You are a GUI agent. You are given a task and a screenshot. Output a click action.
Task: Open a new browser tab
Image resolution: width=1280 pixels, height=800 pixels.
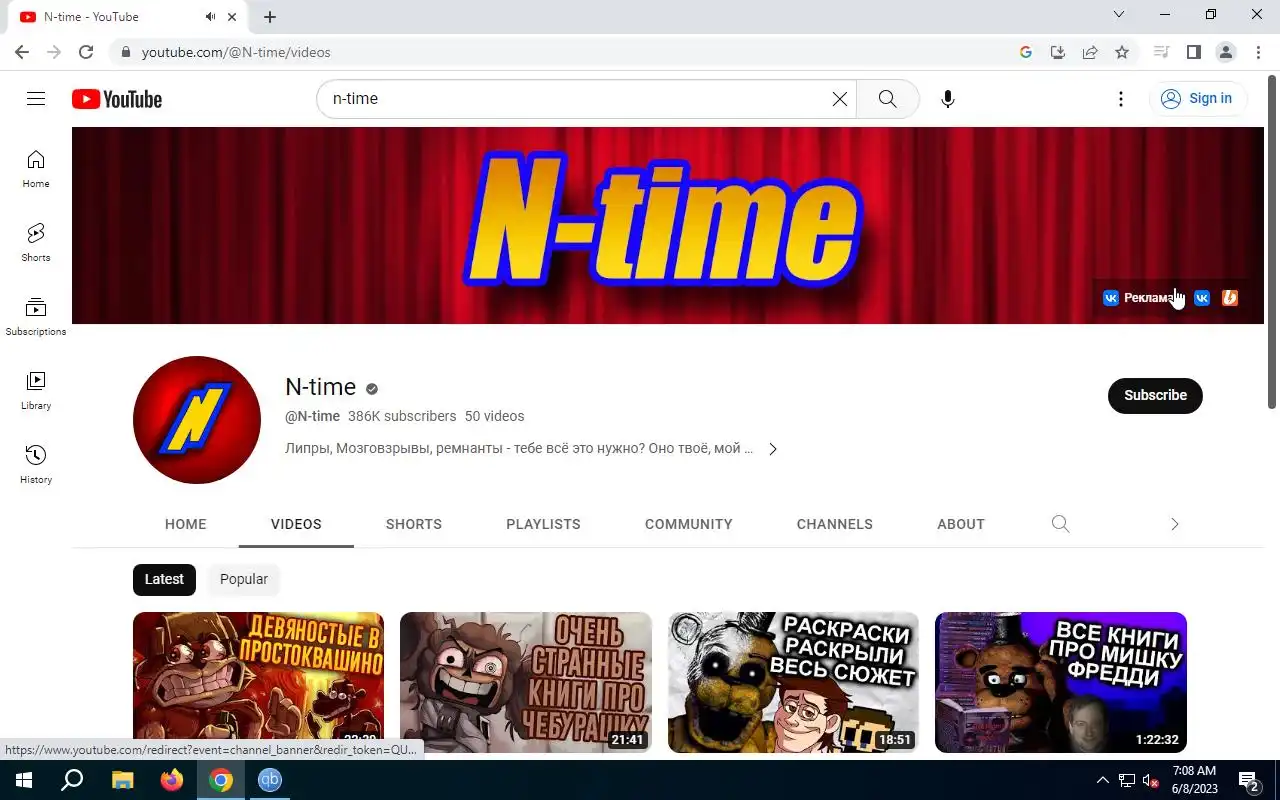coord(270,17)
